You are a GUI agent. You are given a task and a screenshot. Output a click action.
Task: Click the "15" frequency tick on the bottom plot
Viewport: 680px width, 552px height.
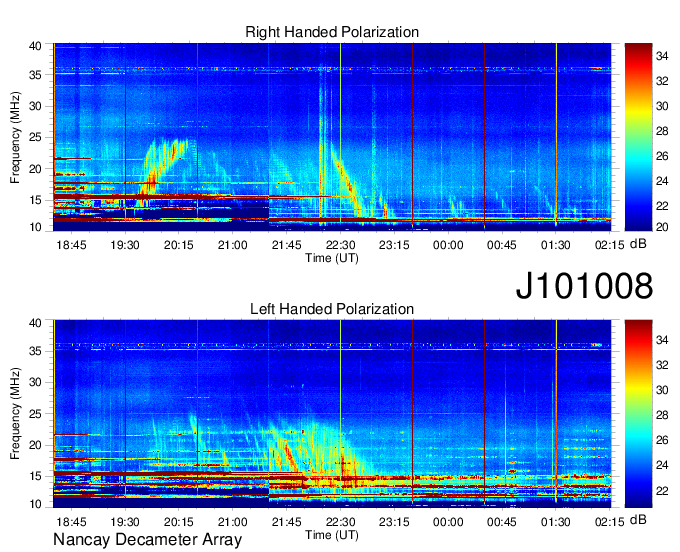click(35, 477)
